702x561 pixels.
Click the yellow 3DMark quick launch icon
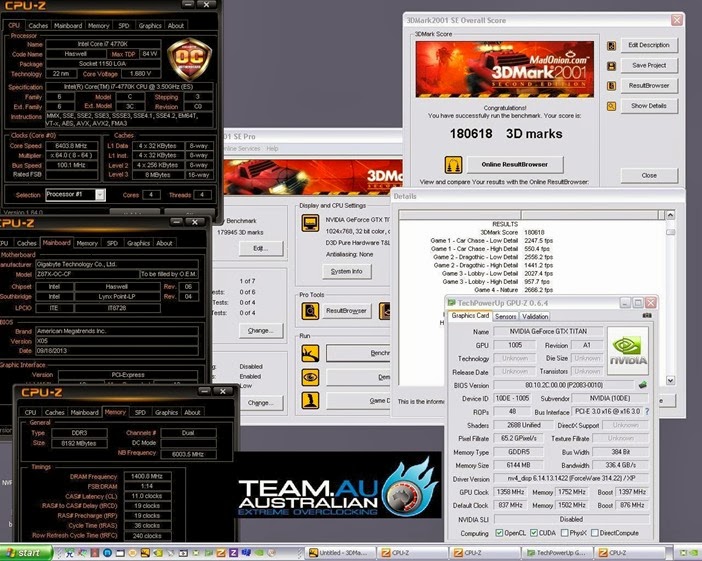click(x=145, y=553)
